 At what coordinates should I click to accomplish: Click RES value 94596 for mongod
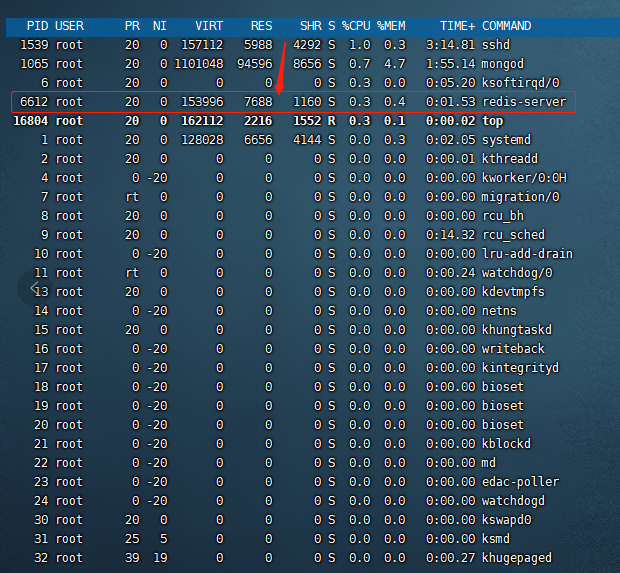pyautogui.click(x=255, y=64)
